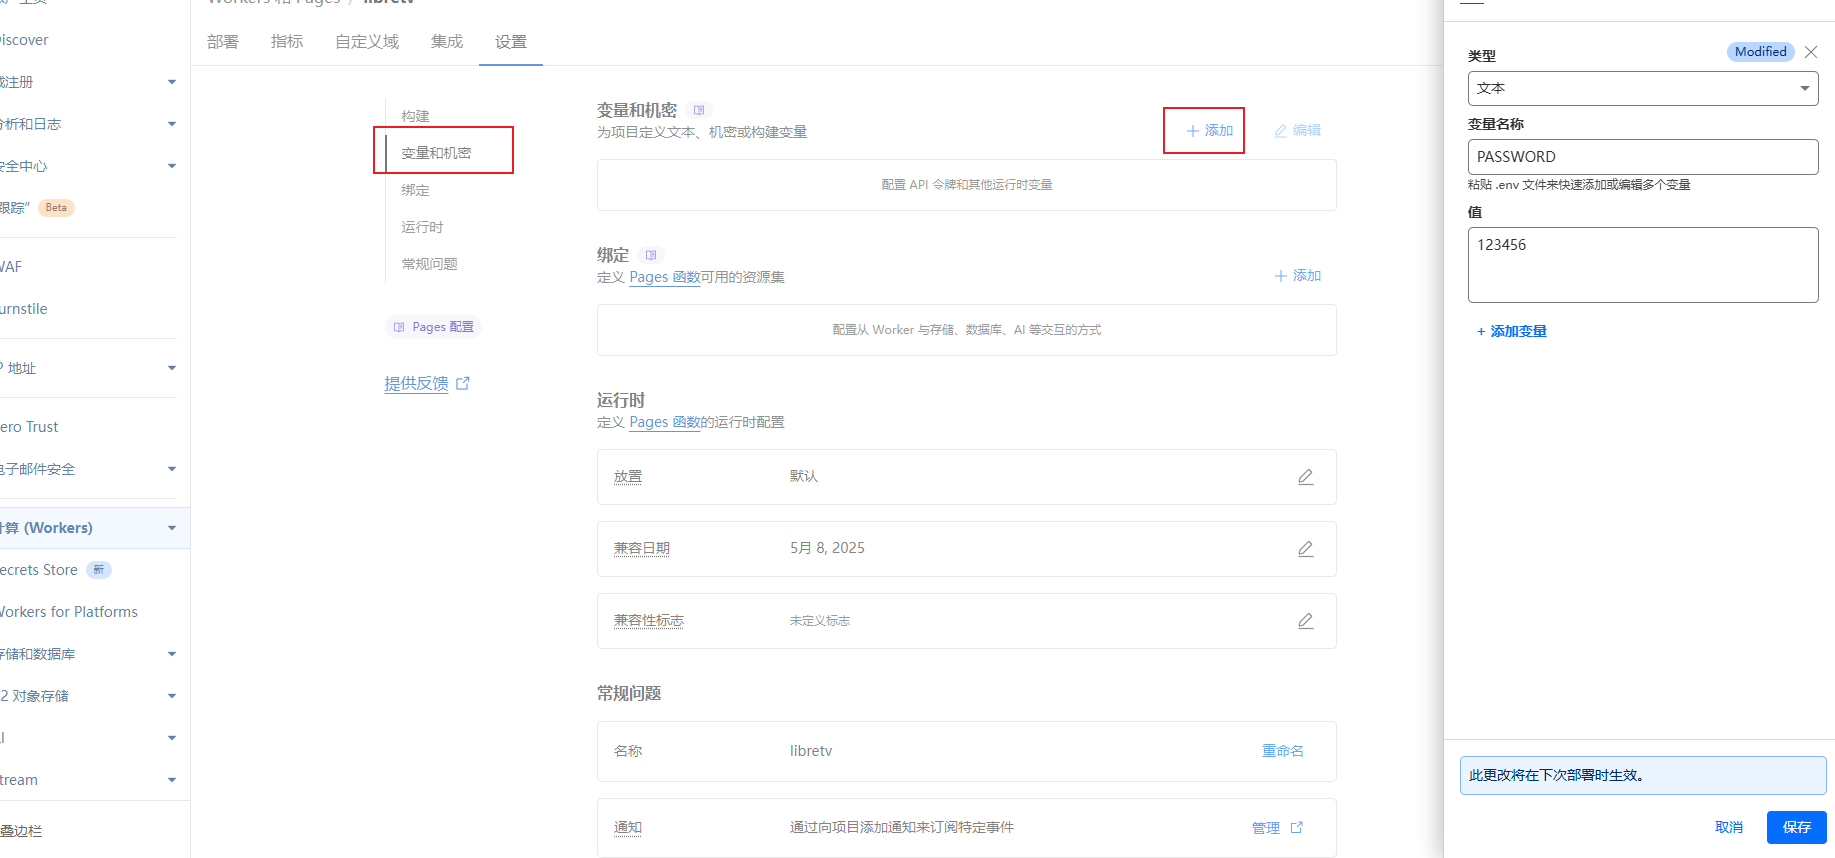This screenshot has height=858, width=1835.
Task: Click the external link icon beside 管理
Action: (1297, 827)
